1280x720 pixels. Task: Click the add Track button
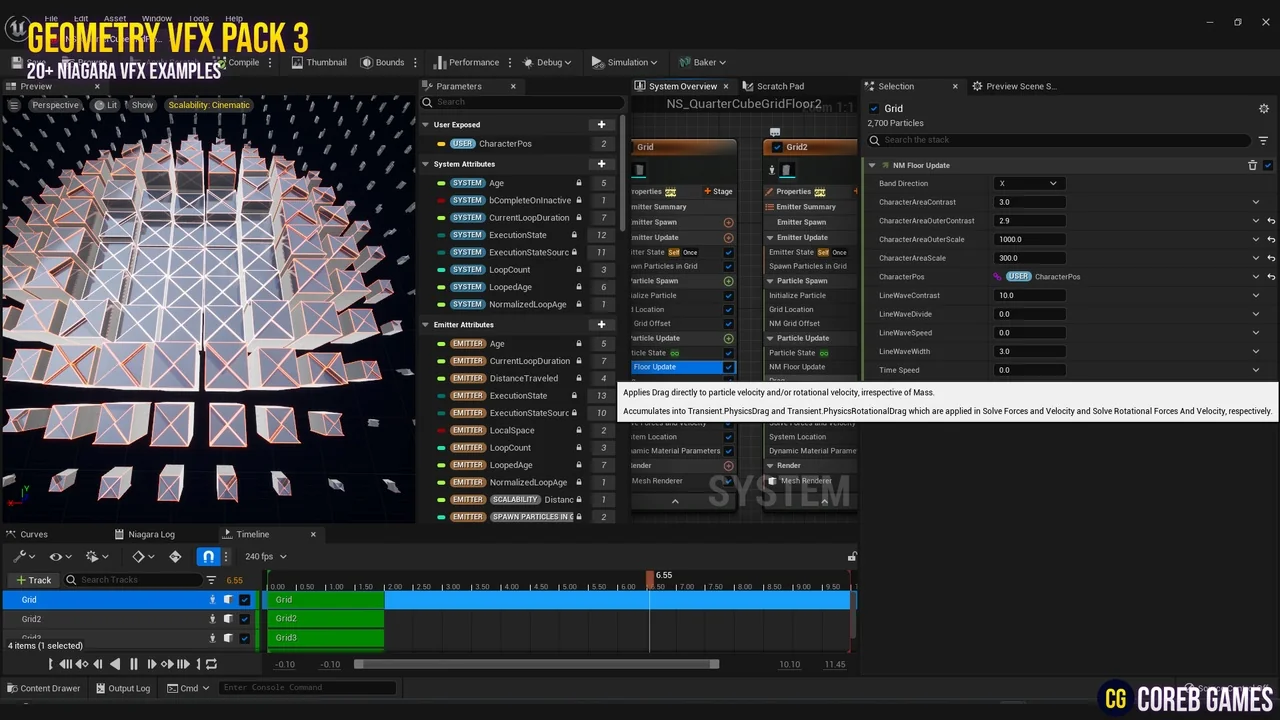33,580
